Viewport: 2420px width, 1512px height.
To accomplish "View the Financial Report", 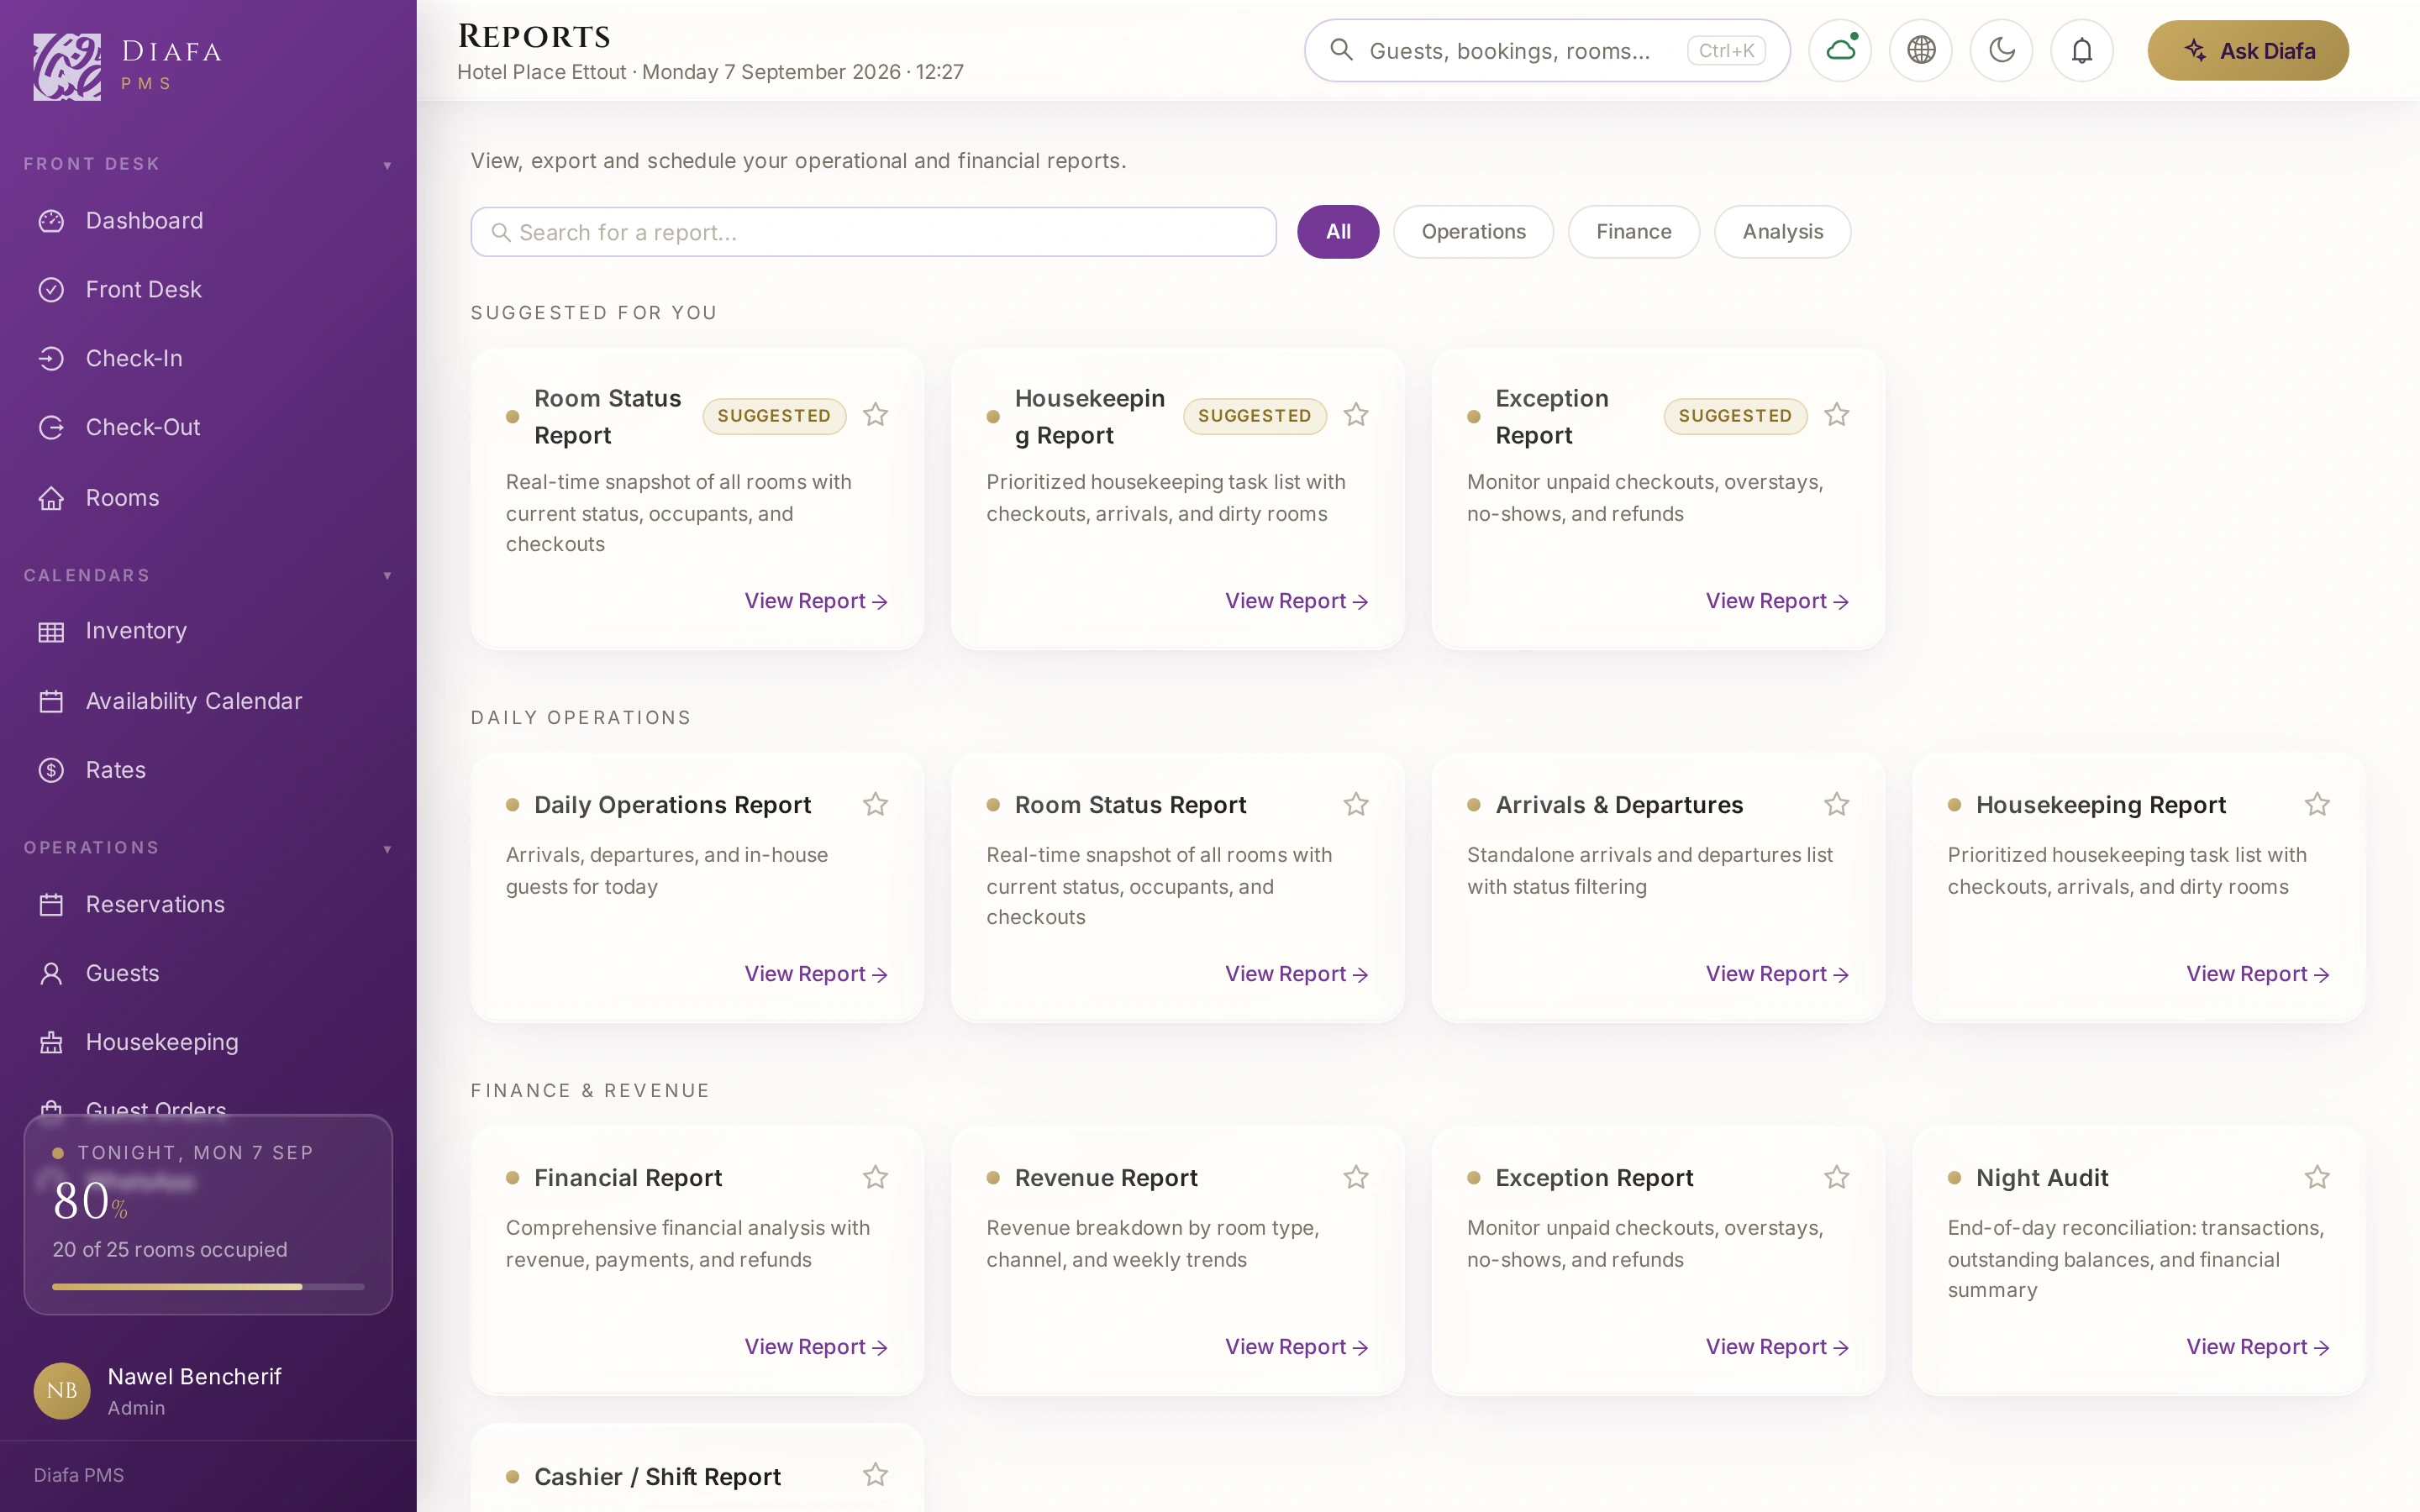I will pyautogui.click(x=816, y=1347).
